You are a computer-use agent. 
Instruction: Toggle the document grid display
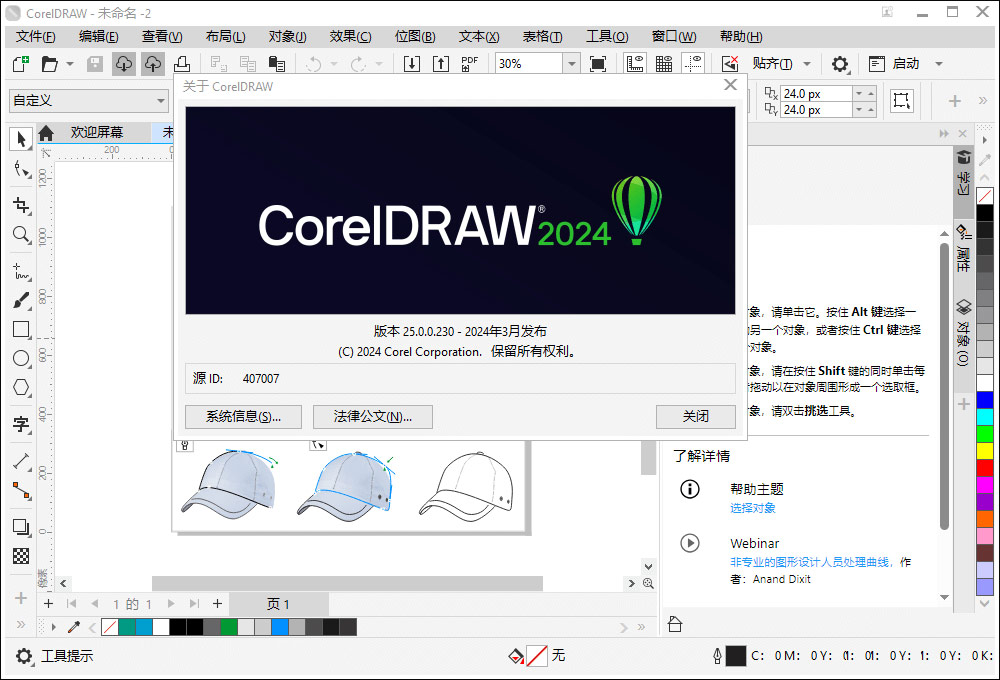tap(663, 62)
